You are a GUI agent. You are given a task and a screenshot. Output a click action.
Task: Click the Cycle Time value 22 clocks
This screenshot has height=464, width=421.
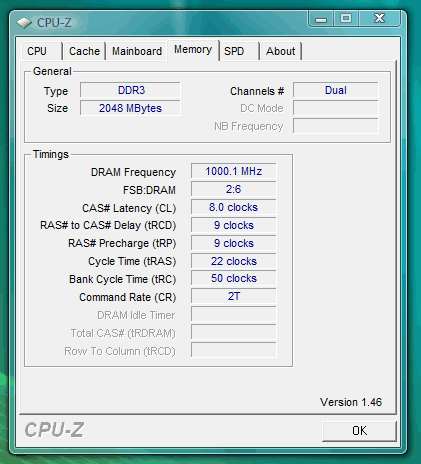pyautogui.click(x=233, y=261)
